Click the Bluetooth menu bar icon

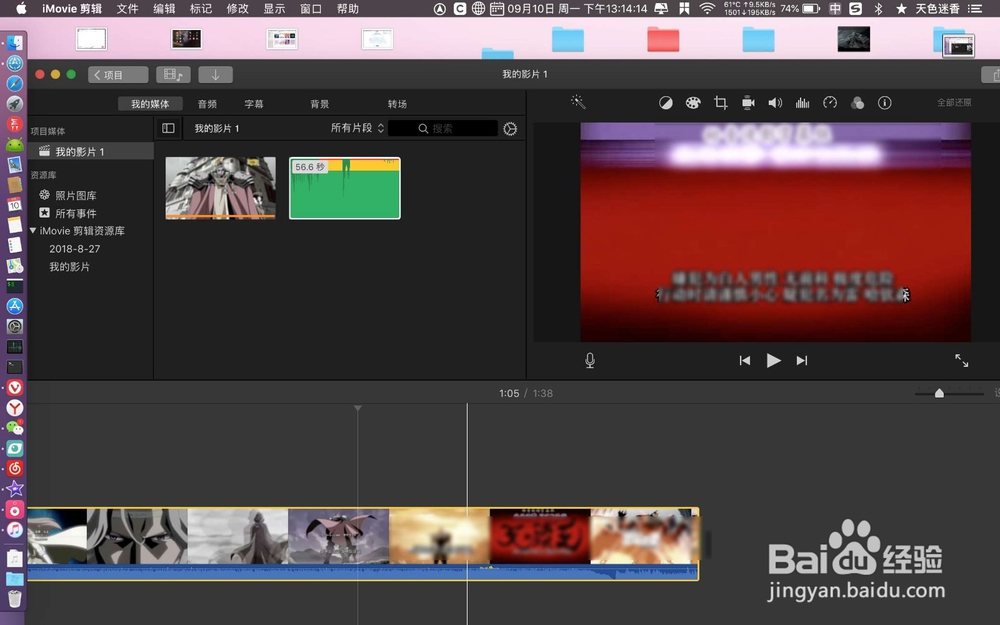click(x=878, y=8)
